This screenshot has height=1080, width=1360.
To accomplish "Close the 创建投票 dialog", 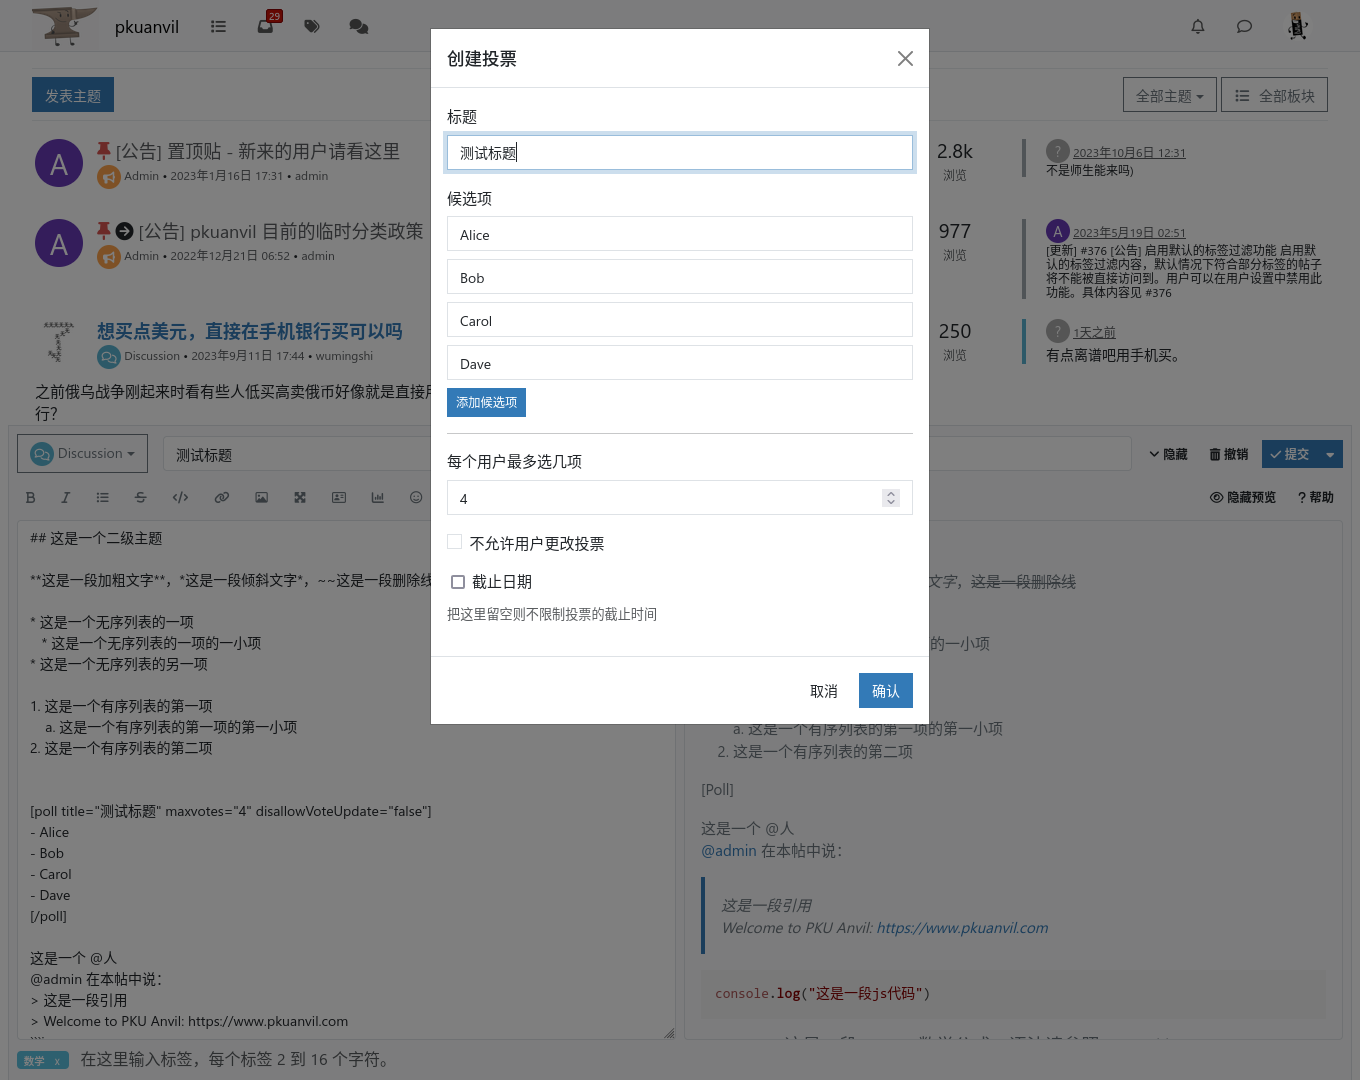I will pos(905,59).
